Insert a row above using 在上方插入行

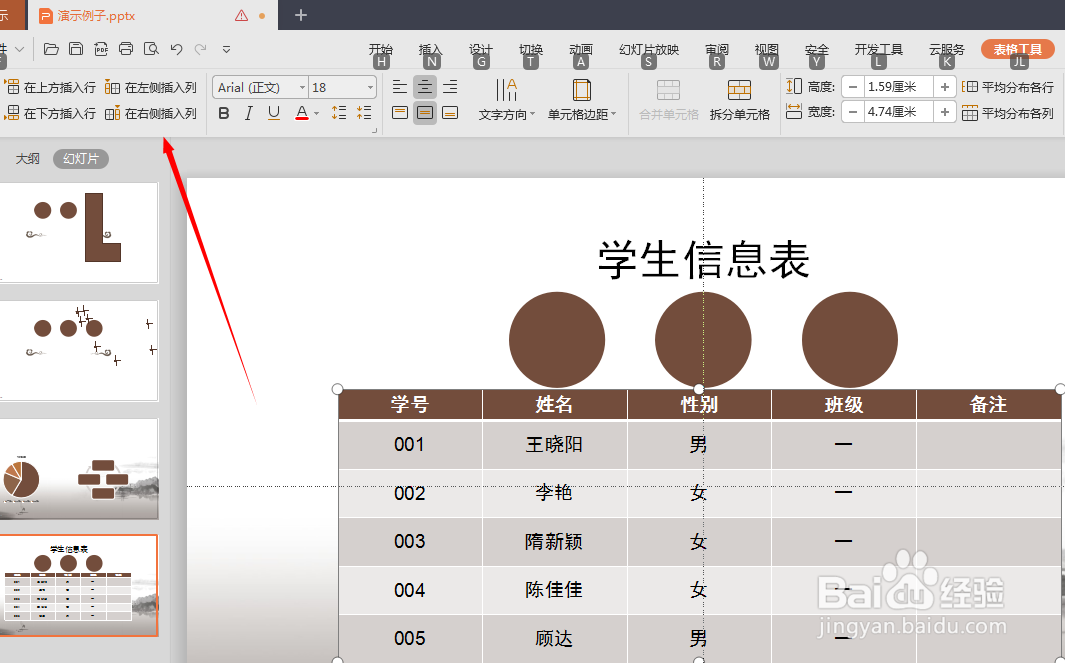point(48,87)
